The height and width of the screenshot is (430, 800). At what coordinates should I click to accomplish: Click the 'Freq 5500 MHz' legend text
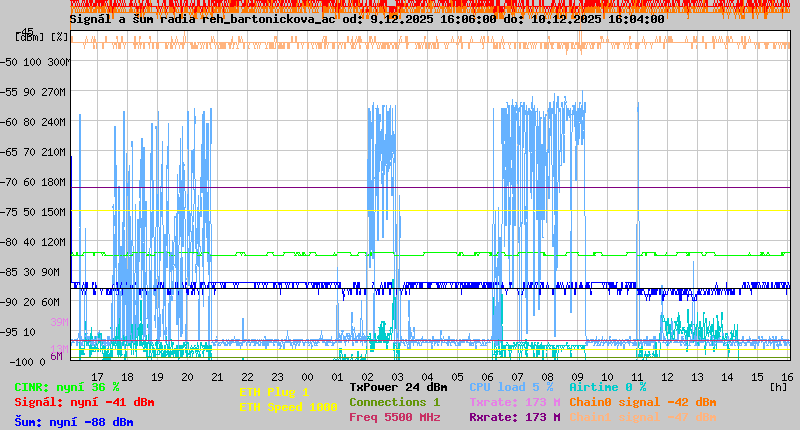coord(394,417)
